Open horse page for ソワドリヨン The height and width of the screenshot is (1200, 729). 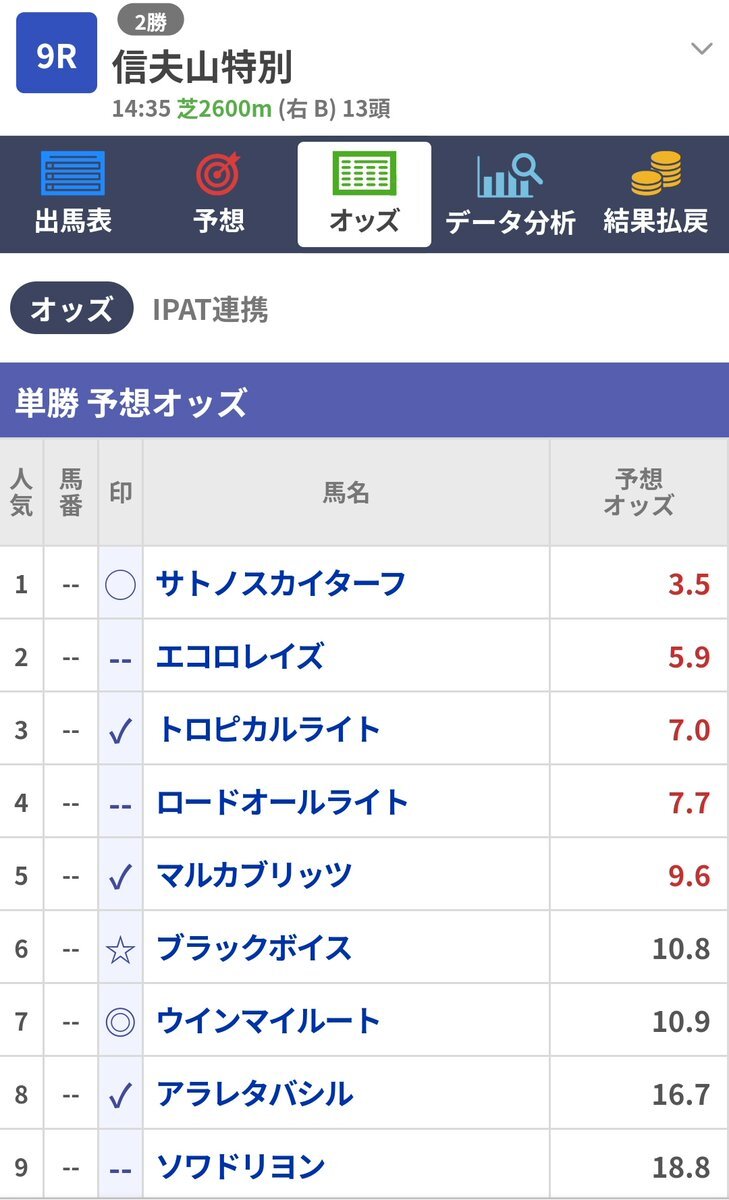pos(241,1167)
